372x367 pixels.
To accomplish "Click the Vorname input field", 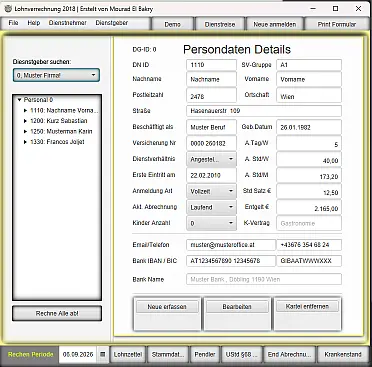I will tap(309, 79).
